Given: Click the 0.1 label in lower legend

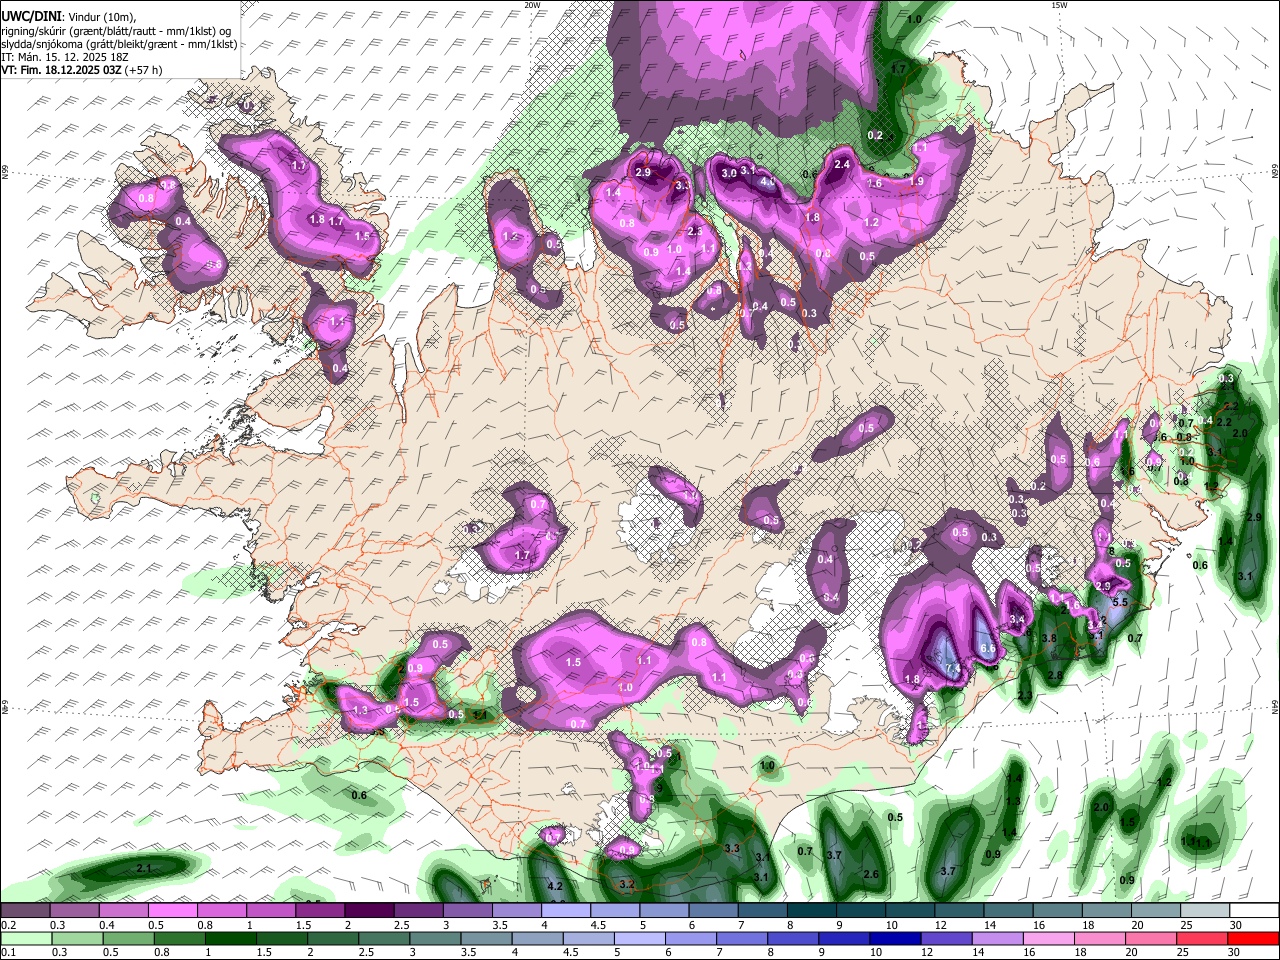Looking at the screenshot, I should point(9,952).
